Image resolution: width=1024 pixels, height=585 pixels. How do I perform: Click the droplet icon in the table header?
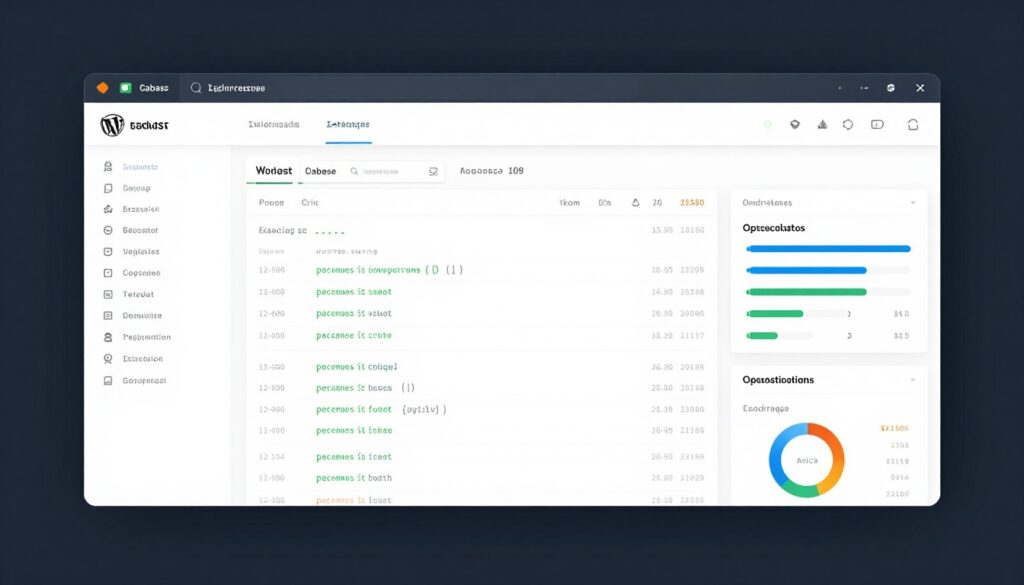pos(635,202)
